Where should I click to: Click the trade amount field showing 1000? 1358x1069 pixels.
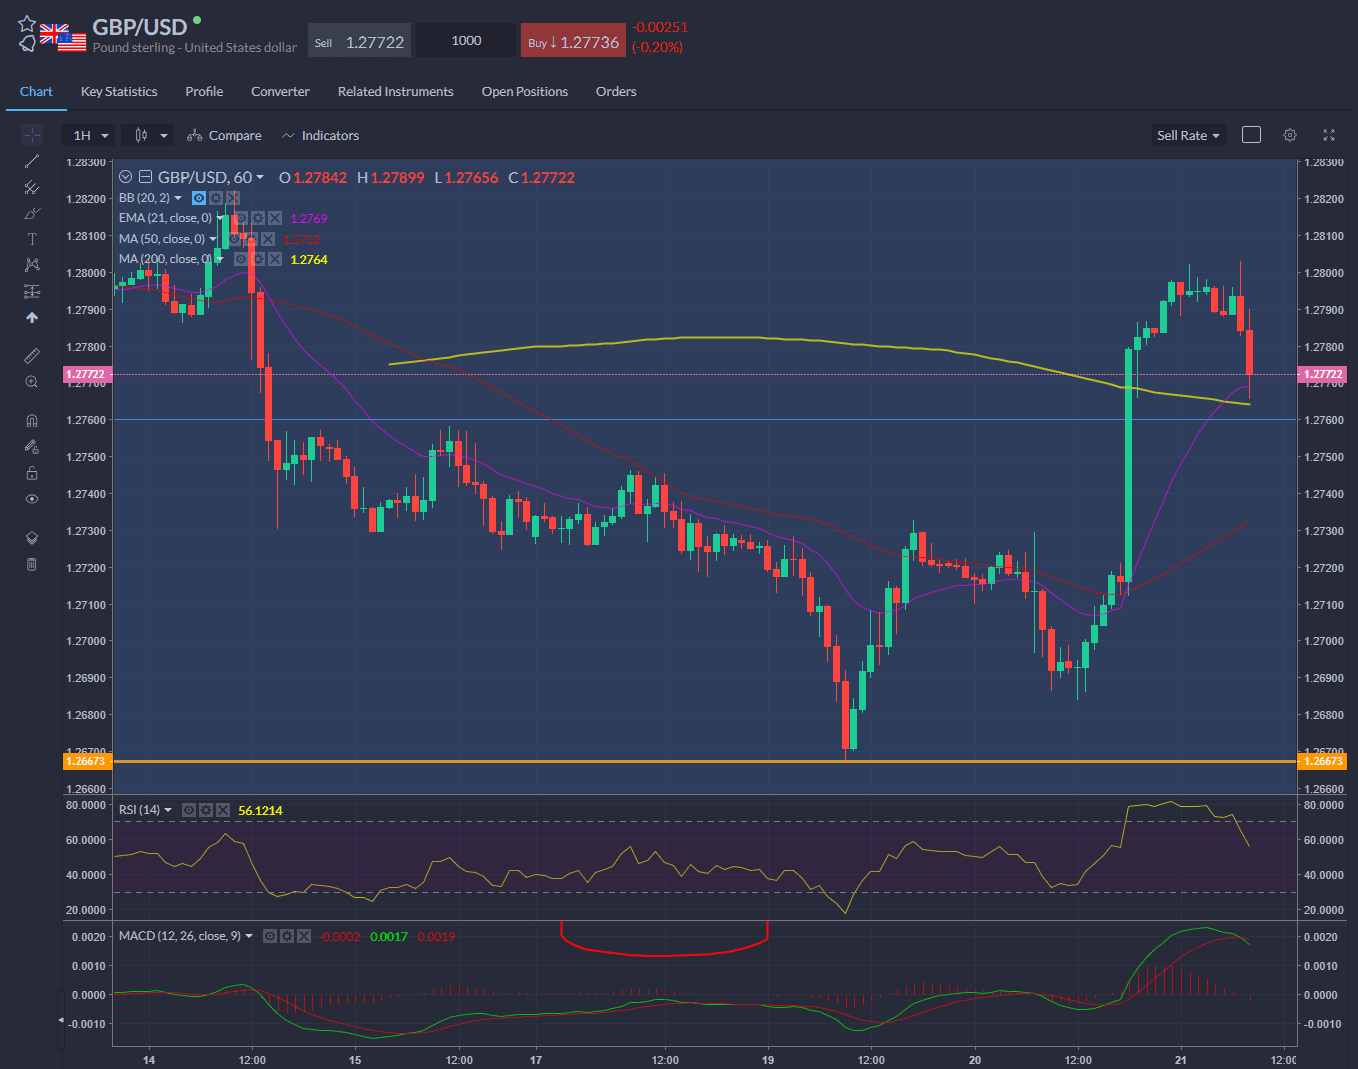[466, 41]
